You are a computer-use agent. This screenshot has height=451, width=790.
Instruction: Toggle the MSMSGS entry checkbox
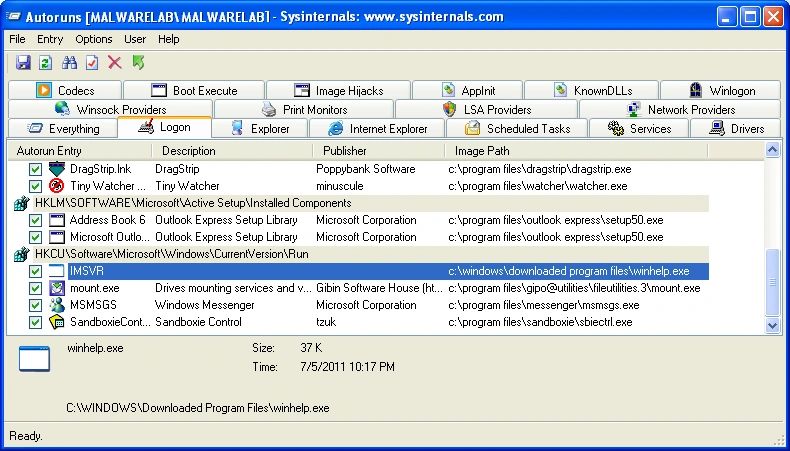click(x=36, y=305)
